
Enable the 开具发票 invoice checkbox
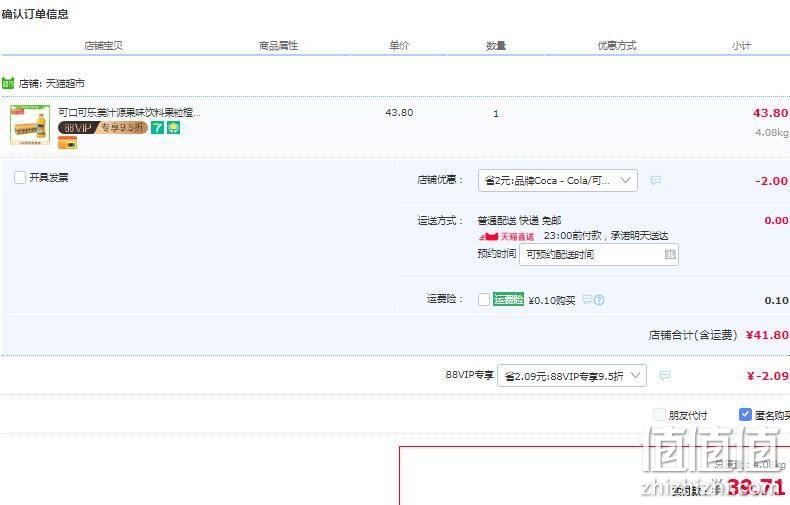coord(20,177)
